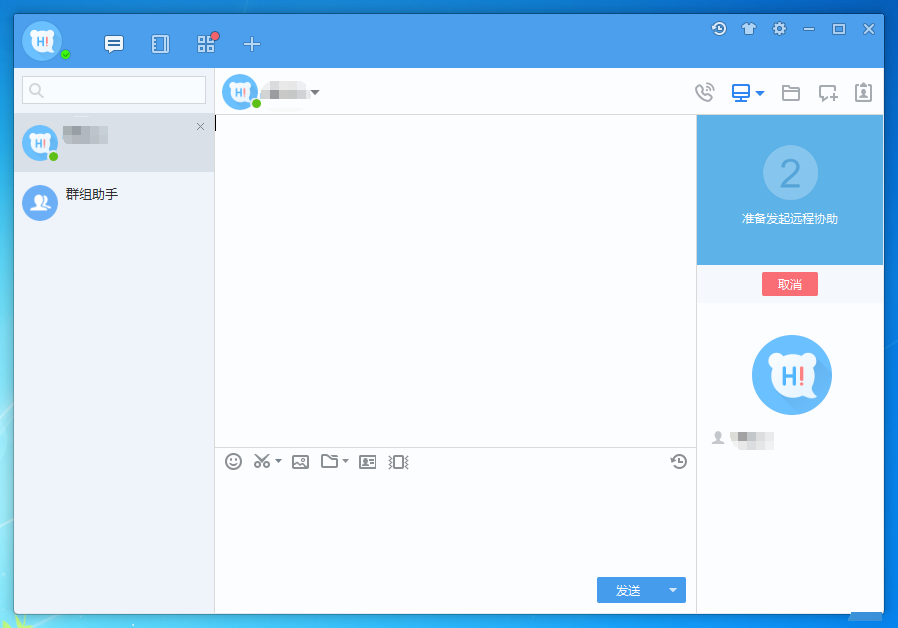This screenshot has width=898, height=628.
Task: Send a window shake icon
Action: pyautogui.click(x=399, y=462)
